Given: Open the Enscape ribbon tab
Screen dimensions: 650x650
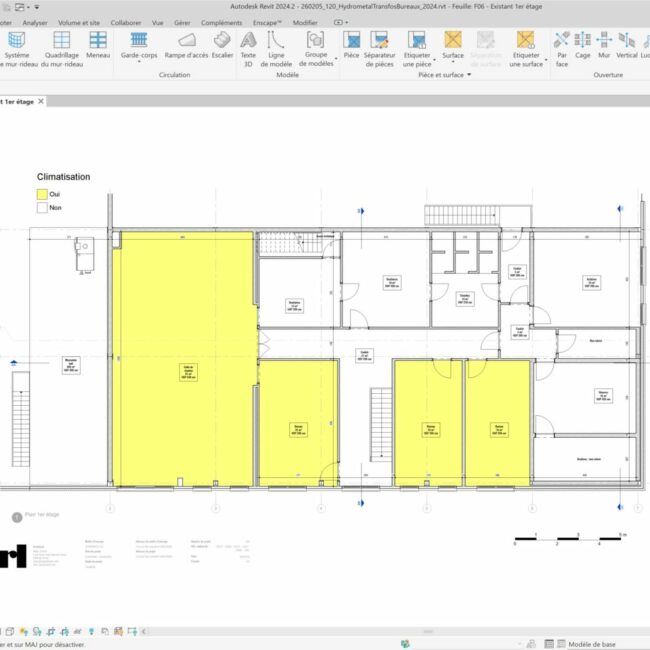Looking at the screenshot, I should click(x=267, y=23).
